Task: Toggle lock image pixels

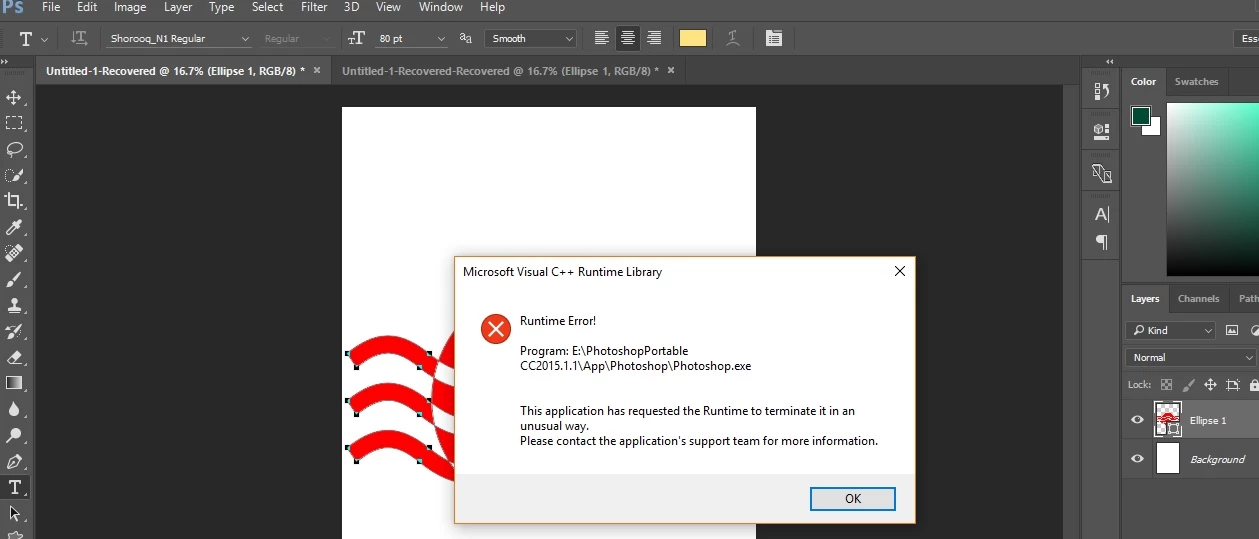Action: coord(1188,384)
